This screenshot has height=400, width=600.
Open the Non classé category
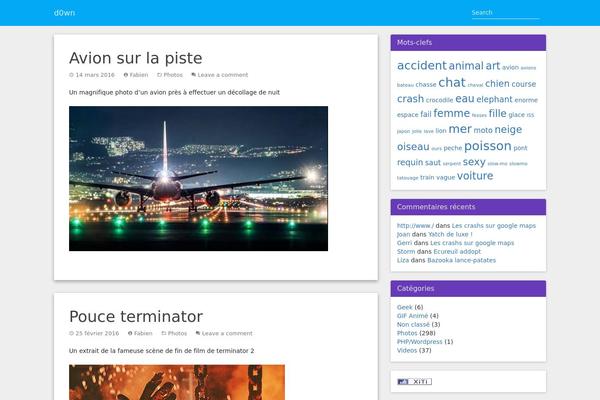[x=413, y=325]
